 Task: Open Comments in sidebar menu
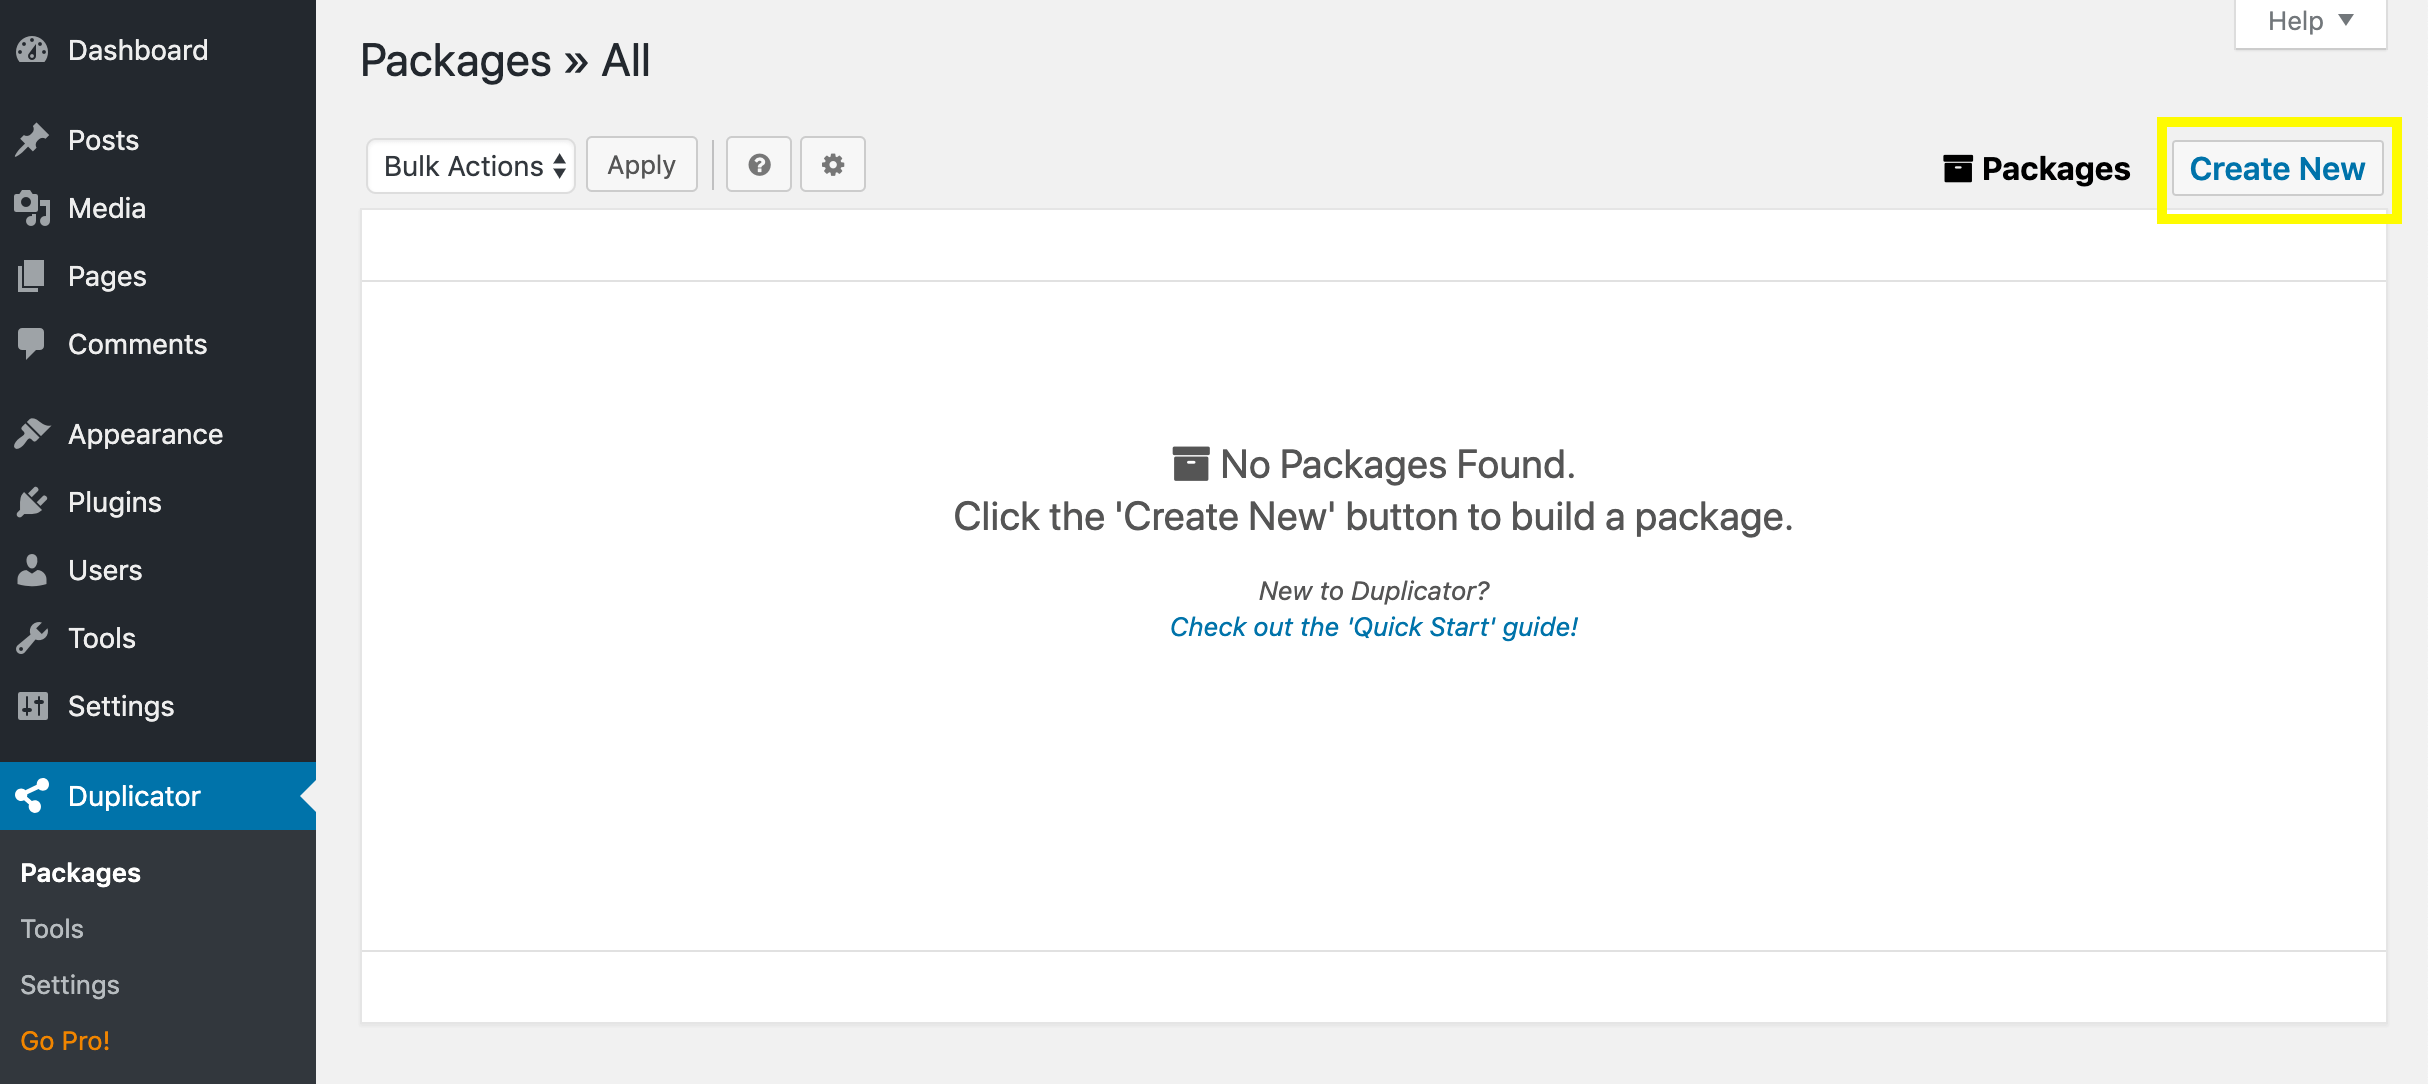[137, 344]
